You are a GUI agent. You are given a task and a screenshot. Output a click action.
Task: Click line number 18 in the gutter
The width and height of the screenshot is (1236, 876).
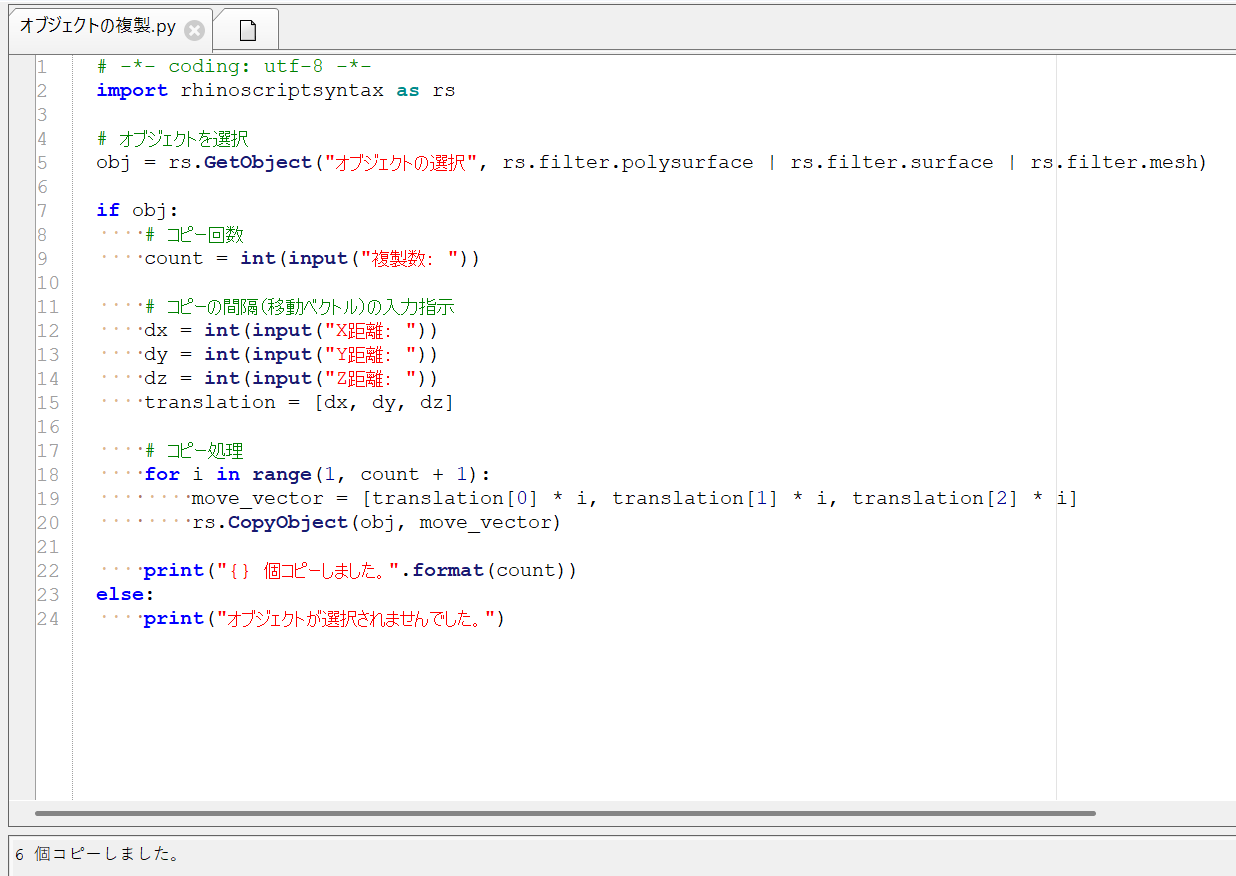[47, 475]
